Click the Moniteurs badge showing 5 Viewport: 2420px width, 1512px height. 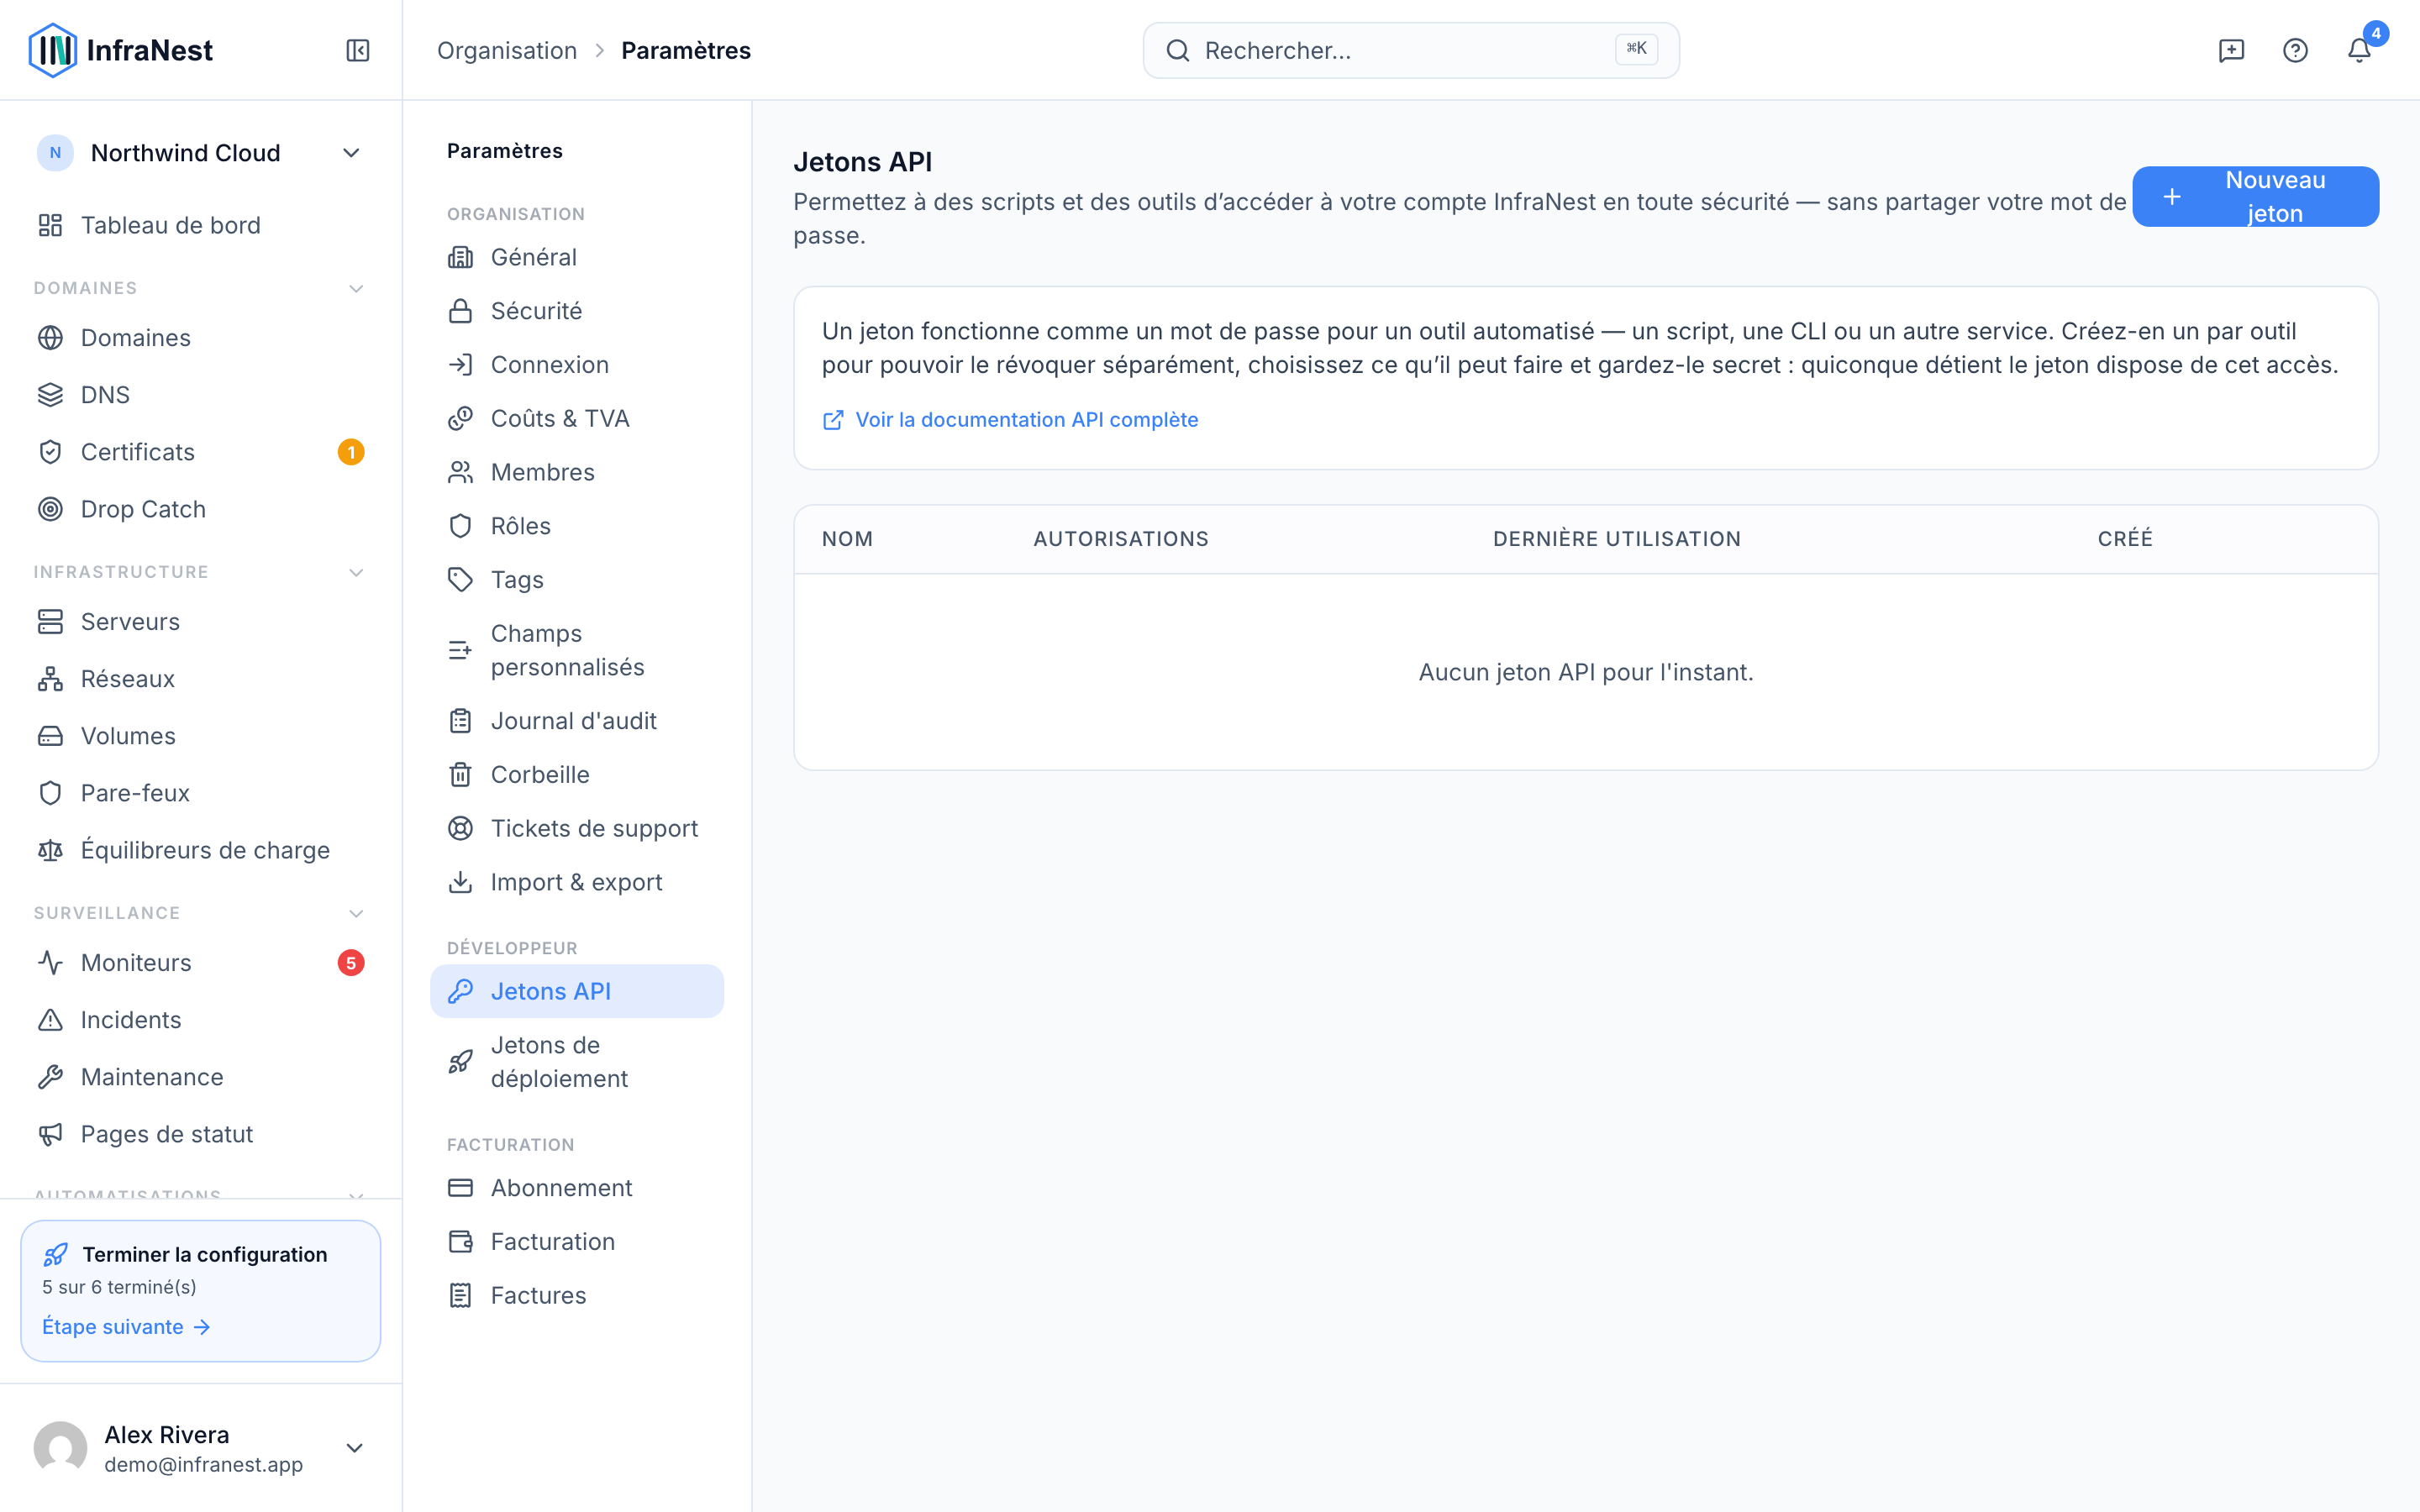[x=351, y=963]
